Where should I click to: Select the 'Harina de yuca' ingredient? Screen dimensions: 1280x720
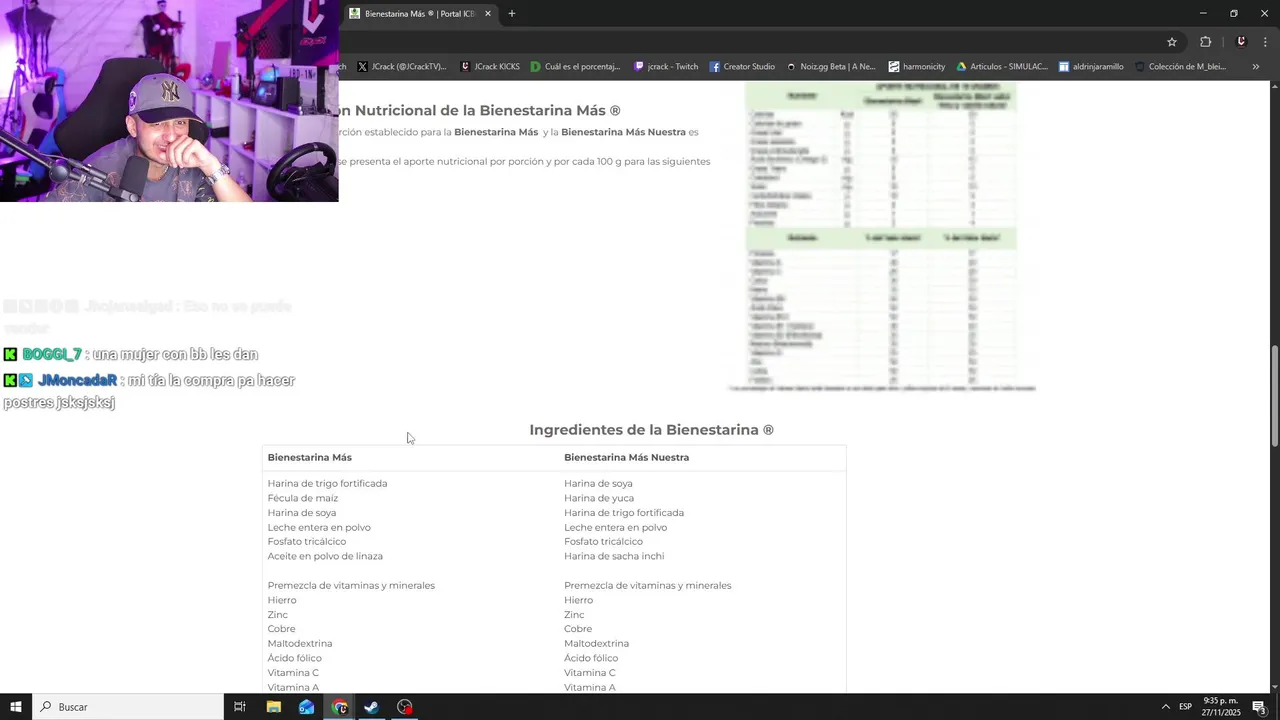[599, 498]
